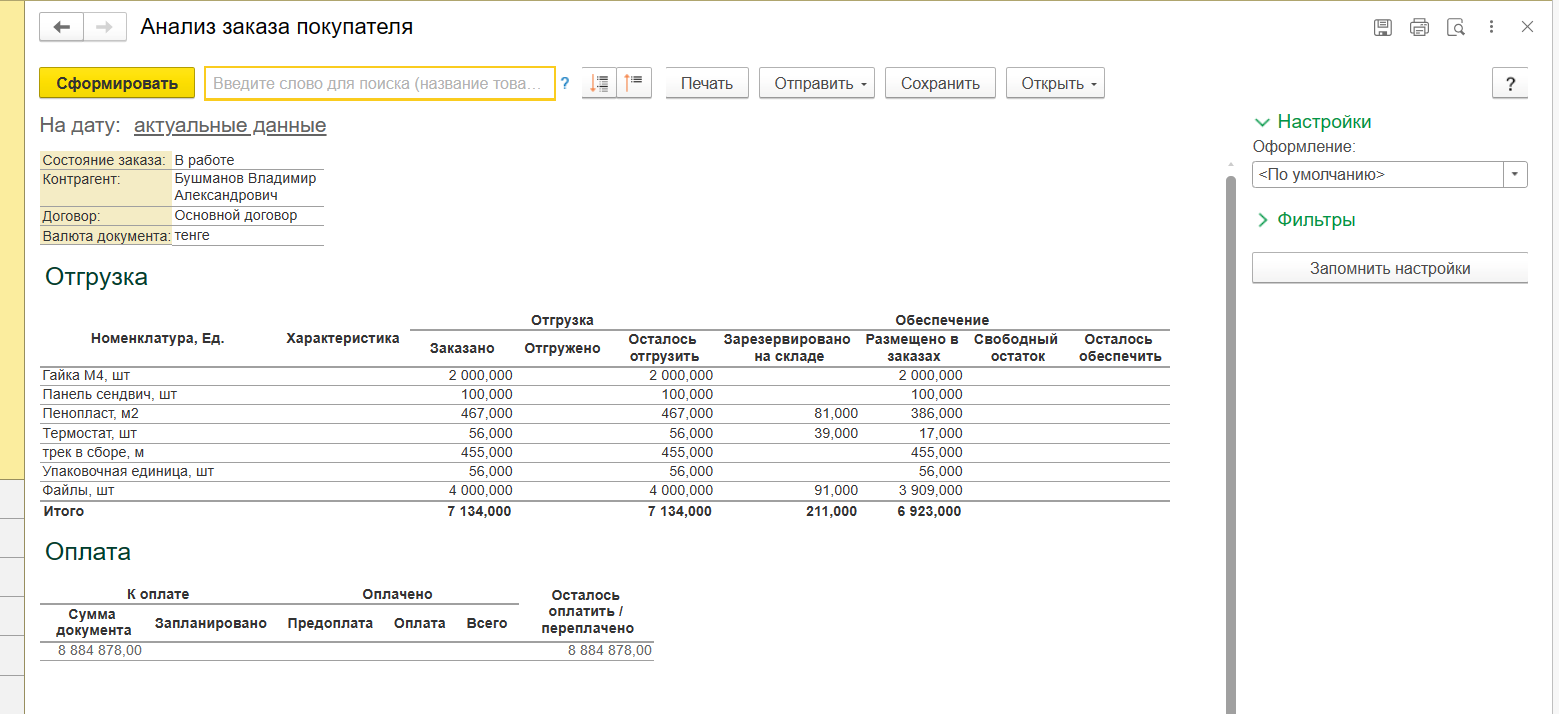Click the Запомнить настройки button
Viewport: 1559px width, 714px height.
[x=1389, y=268]
